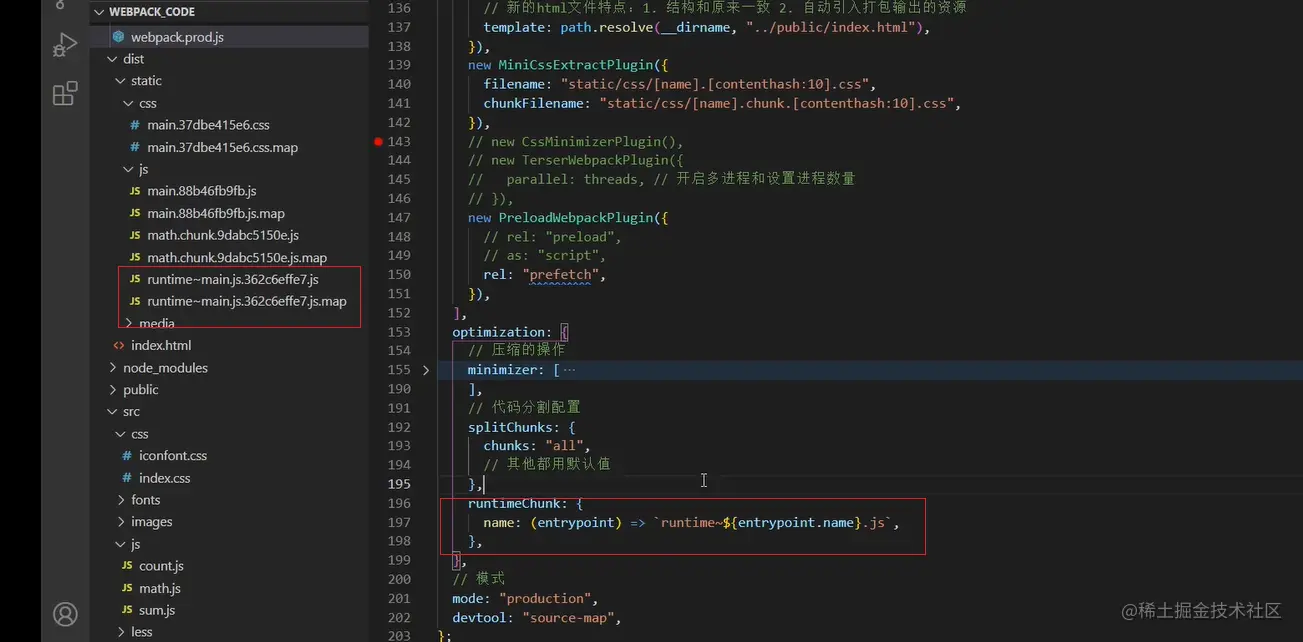
Task: Expand the fonts folder
Action: (120, 500)
